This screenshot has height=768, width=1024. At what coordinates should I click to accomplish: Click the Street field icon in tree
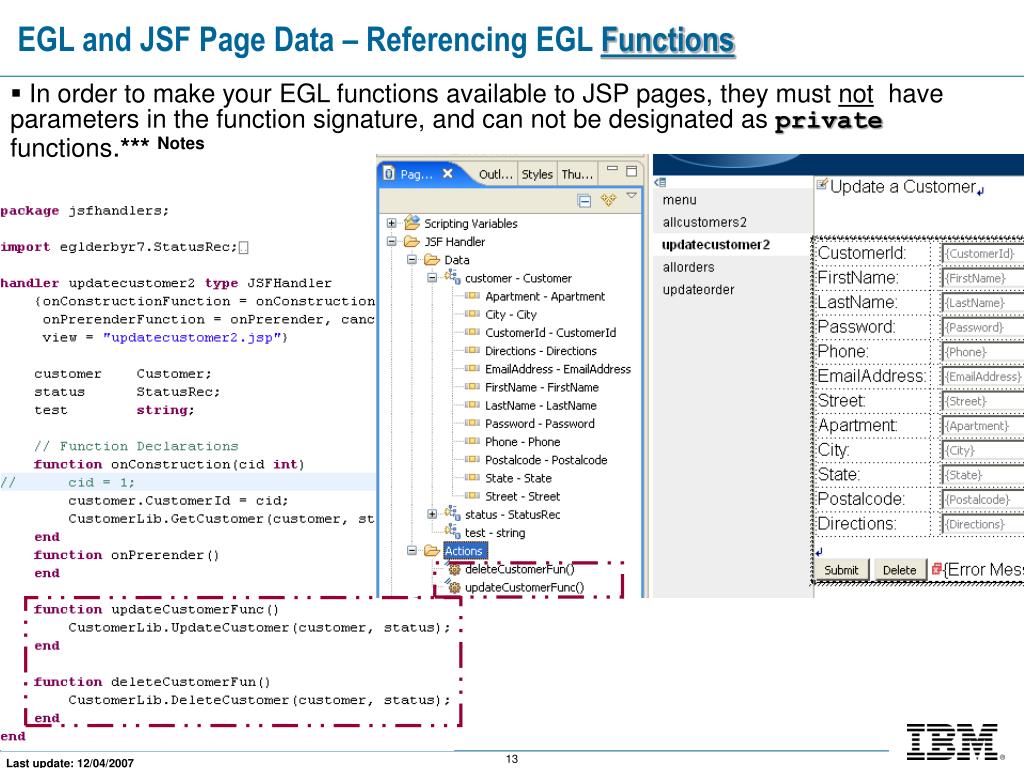(472, 496)
